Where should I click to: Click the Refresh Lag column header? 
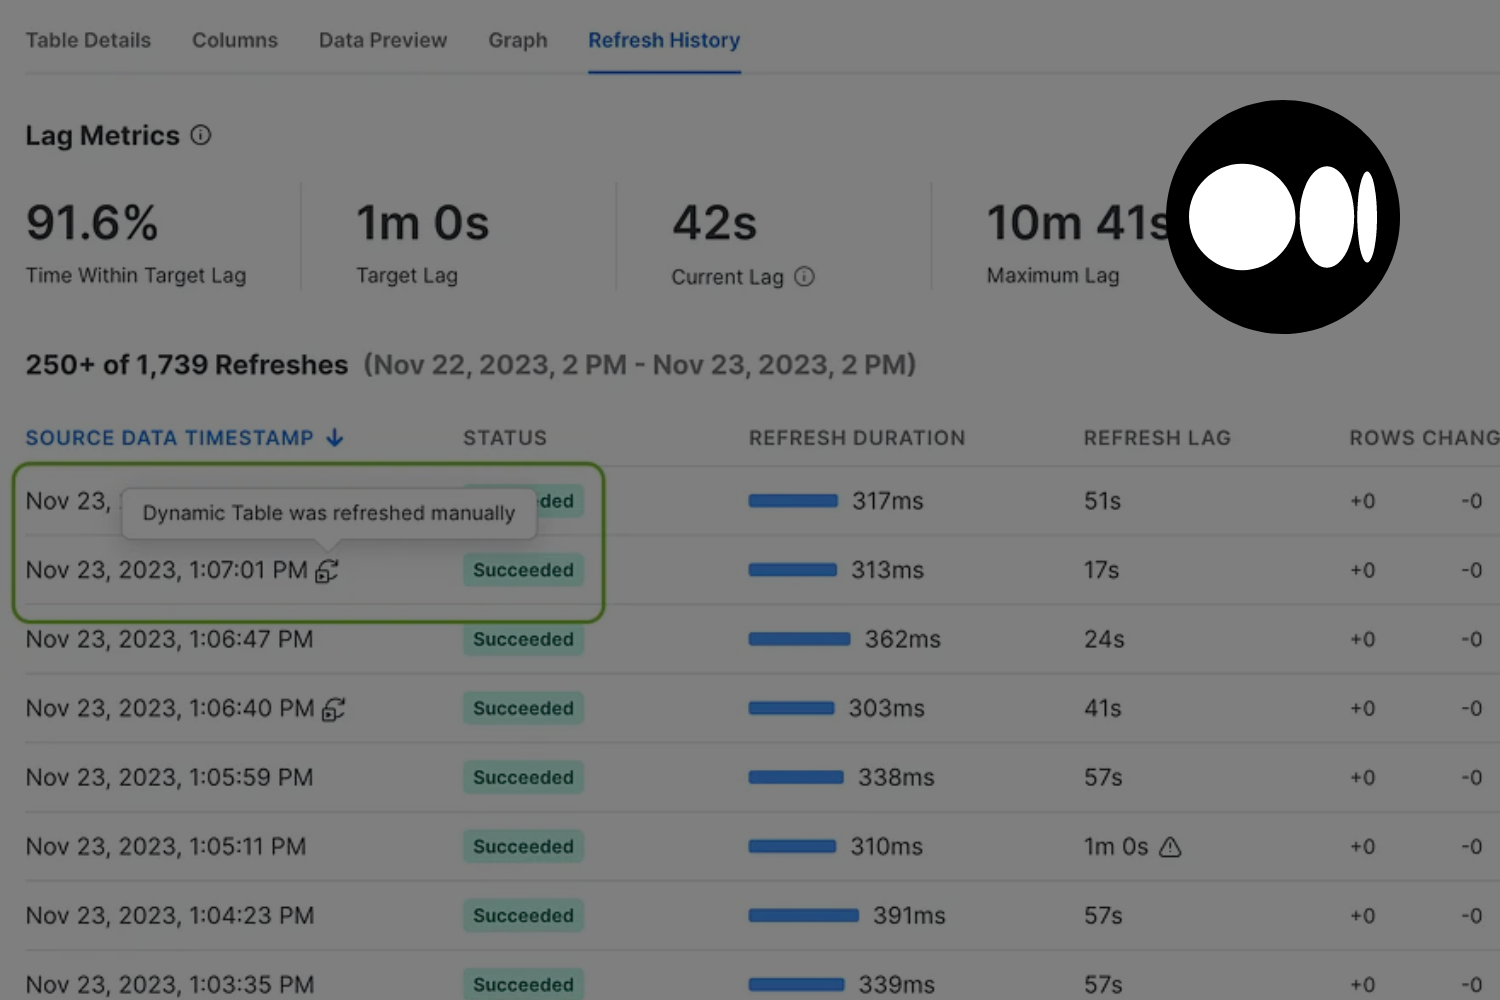click(x=1157, y=438)
